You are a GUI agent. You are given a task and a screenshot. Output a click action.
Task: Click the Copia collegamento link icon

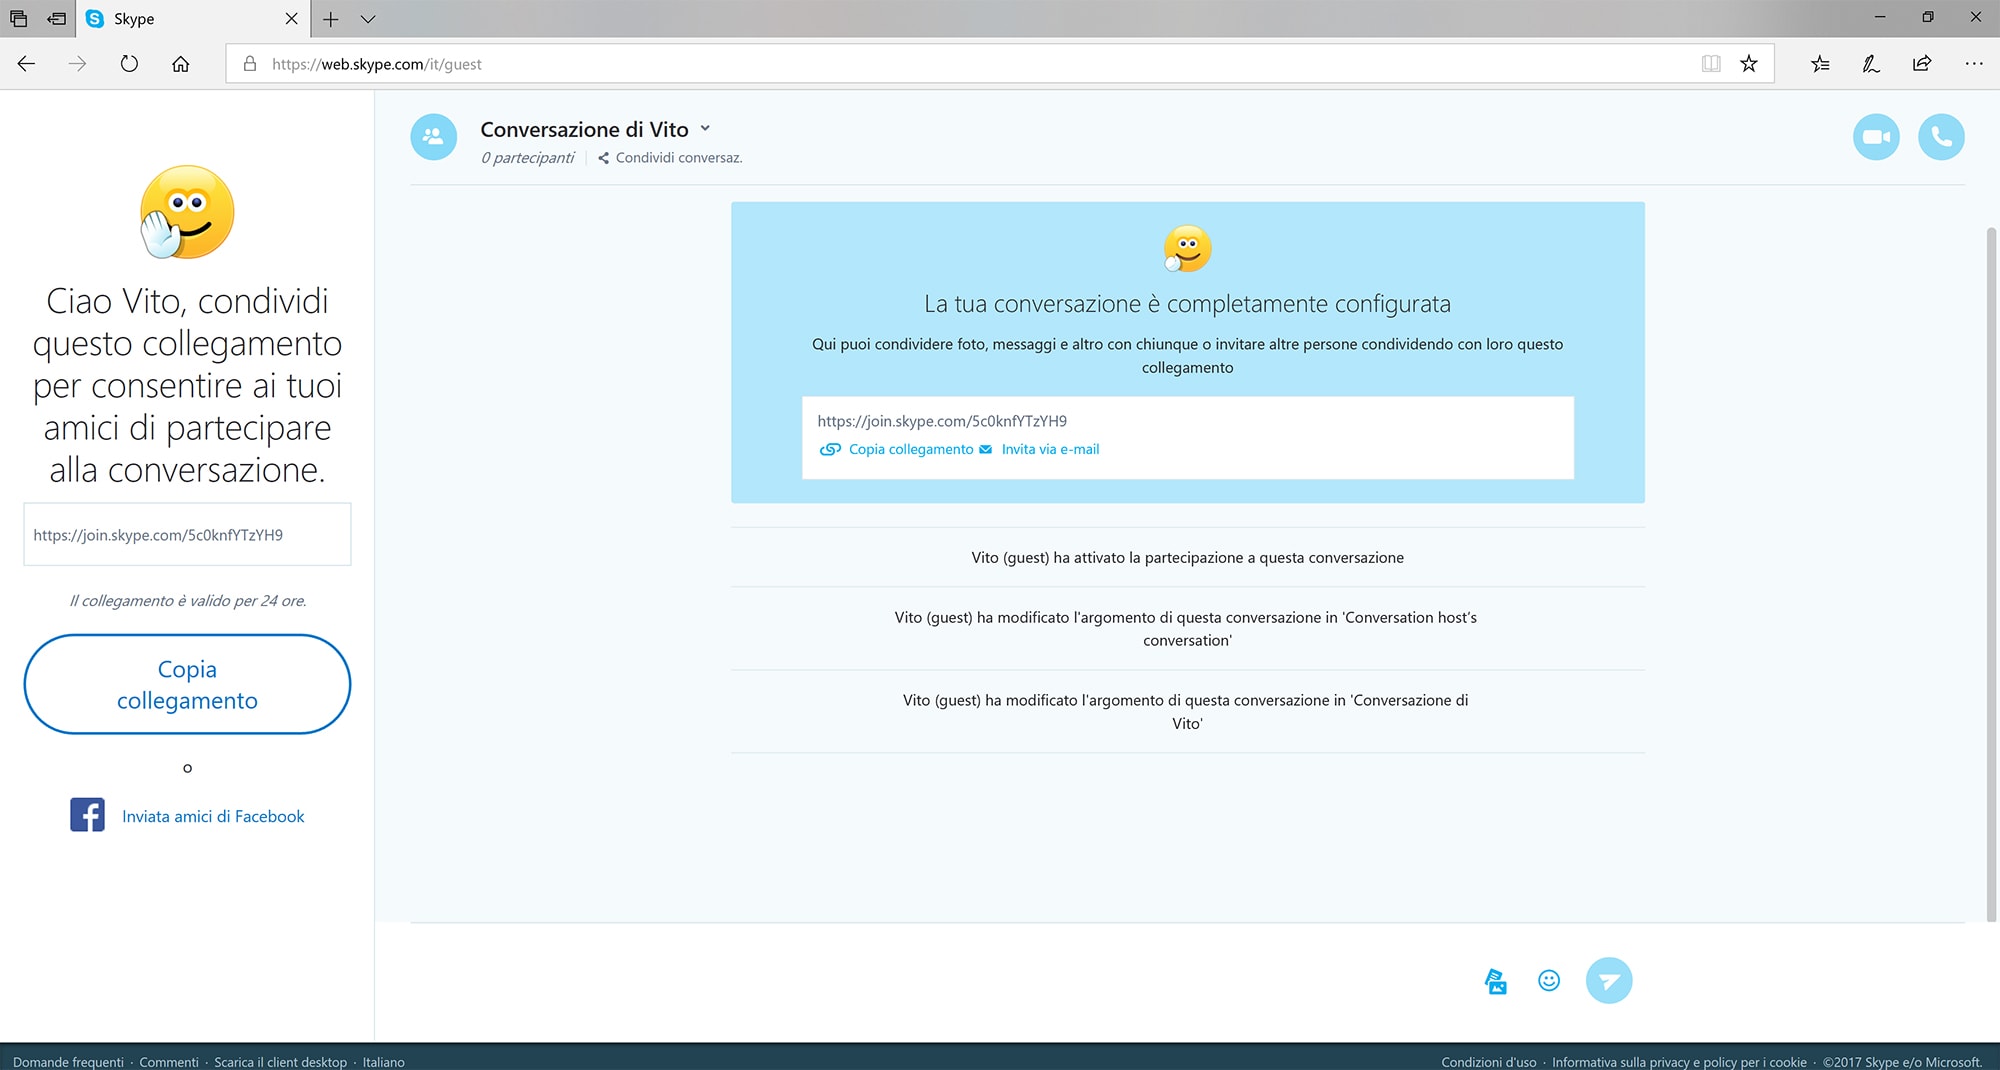(831, 449)
